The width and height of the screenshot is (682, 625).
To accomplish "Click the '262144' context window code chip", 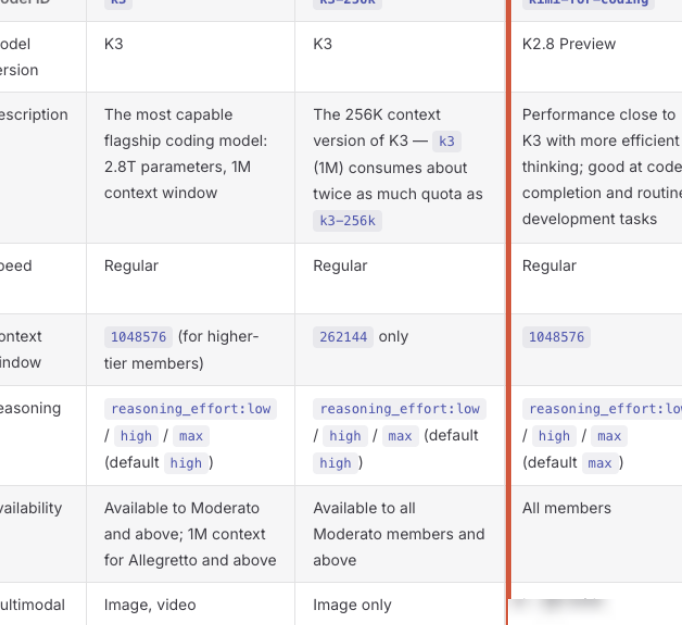I will 343,337.
